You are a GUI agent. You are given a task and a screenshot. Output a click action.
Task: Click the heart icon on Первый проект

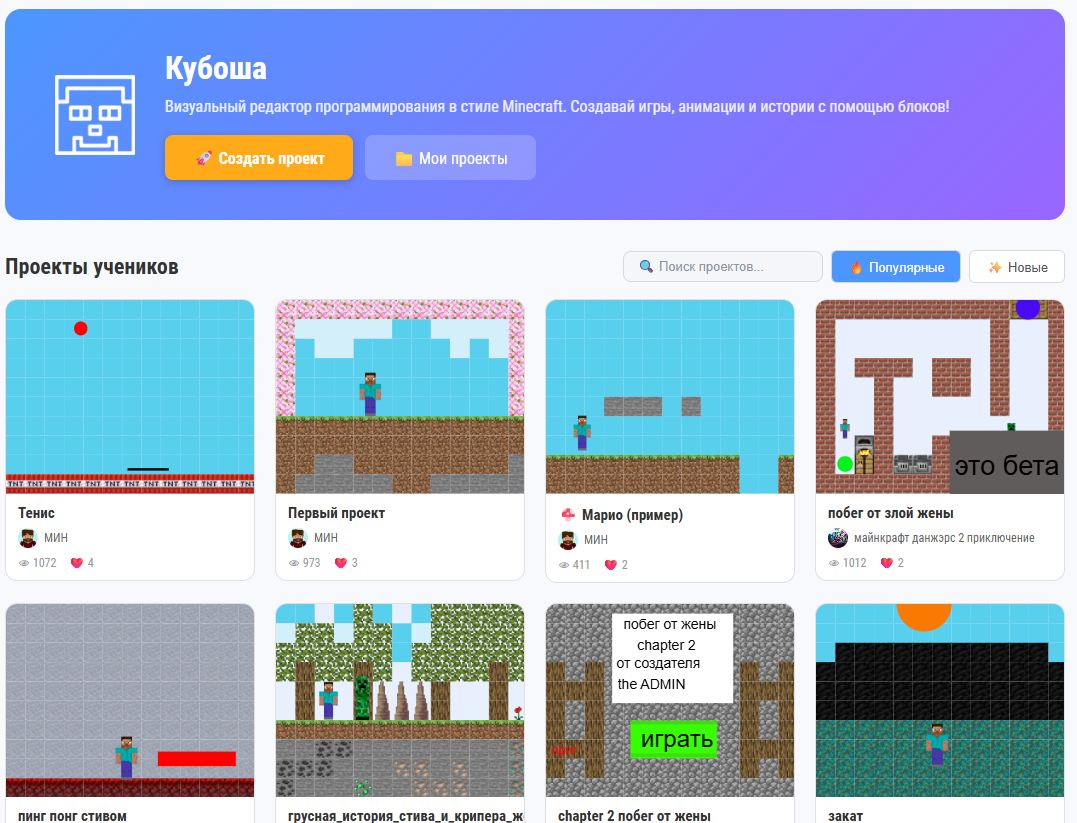coord(340,563)
